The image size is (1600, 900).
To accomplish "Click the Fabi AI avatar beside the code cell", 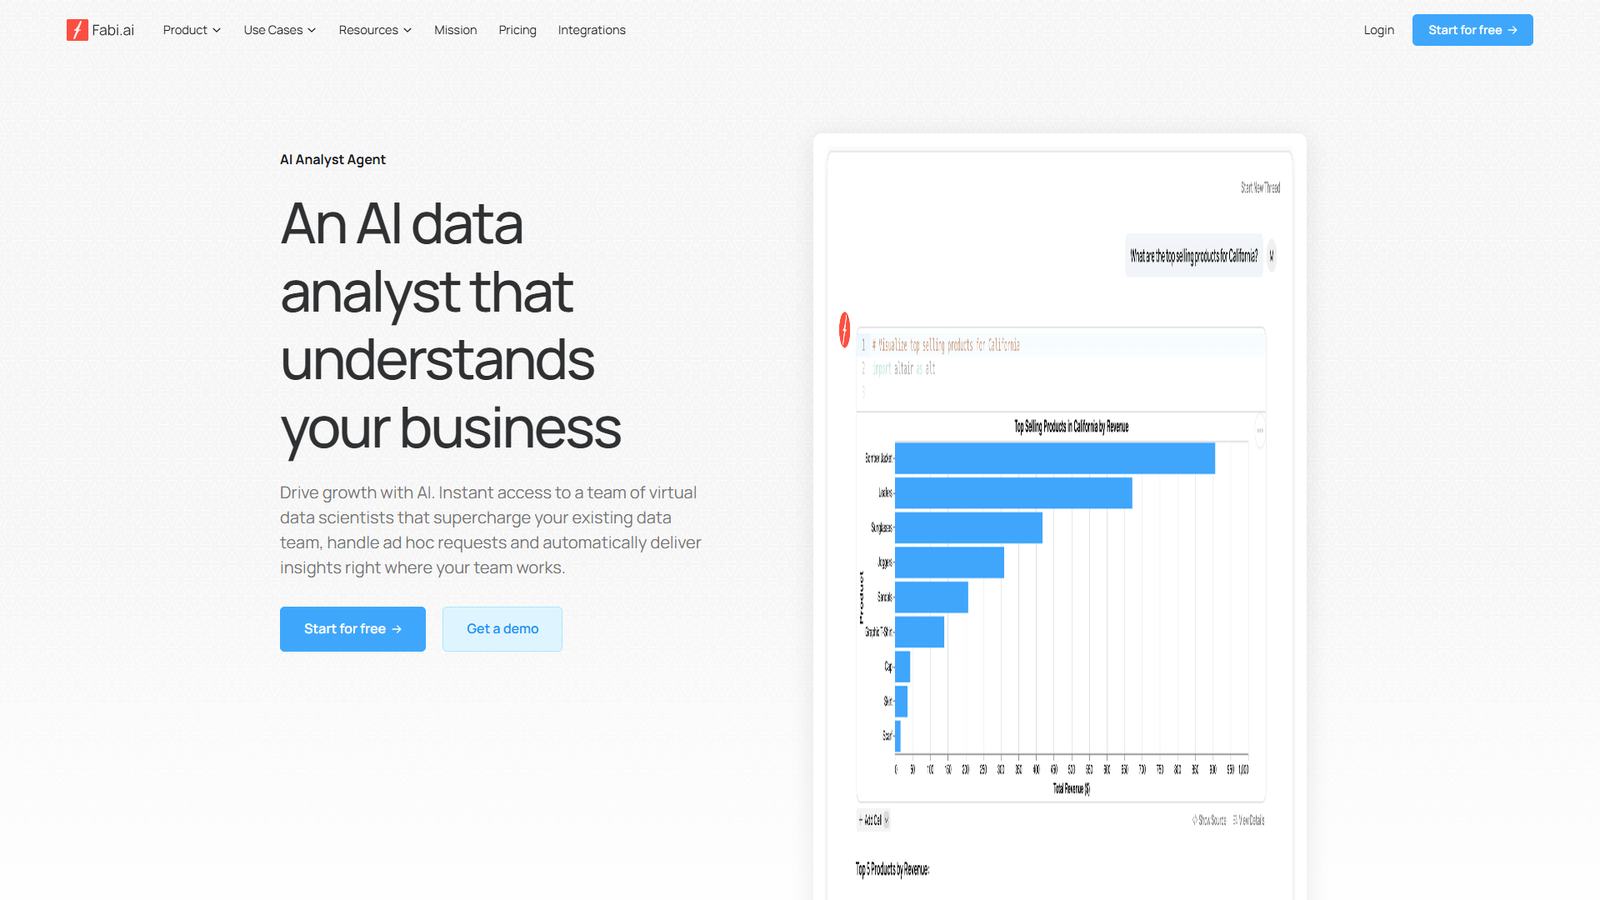I will [845, 331].
